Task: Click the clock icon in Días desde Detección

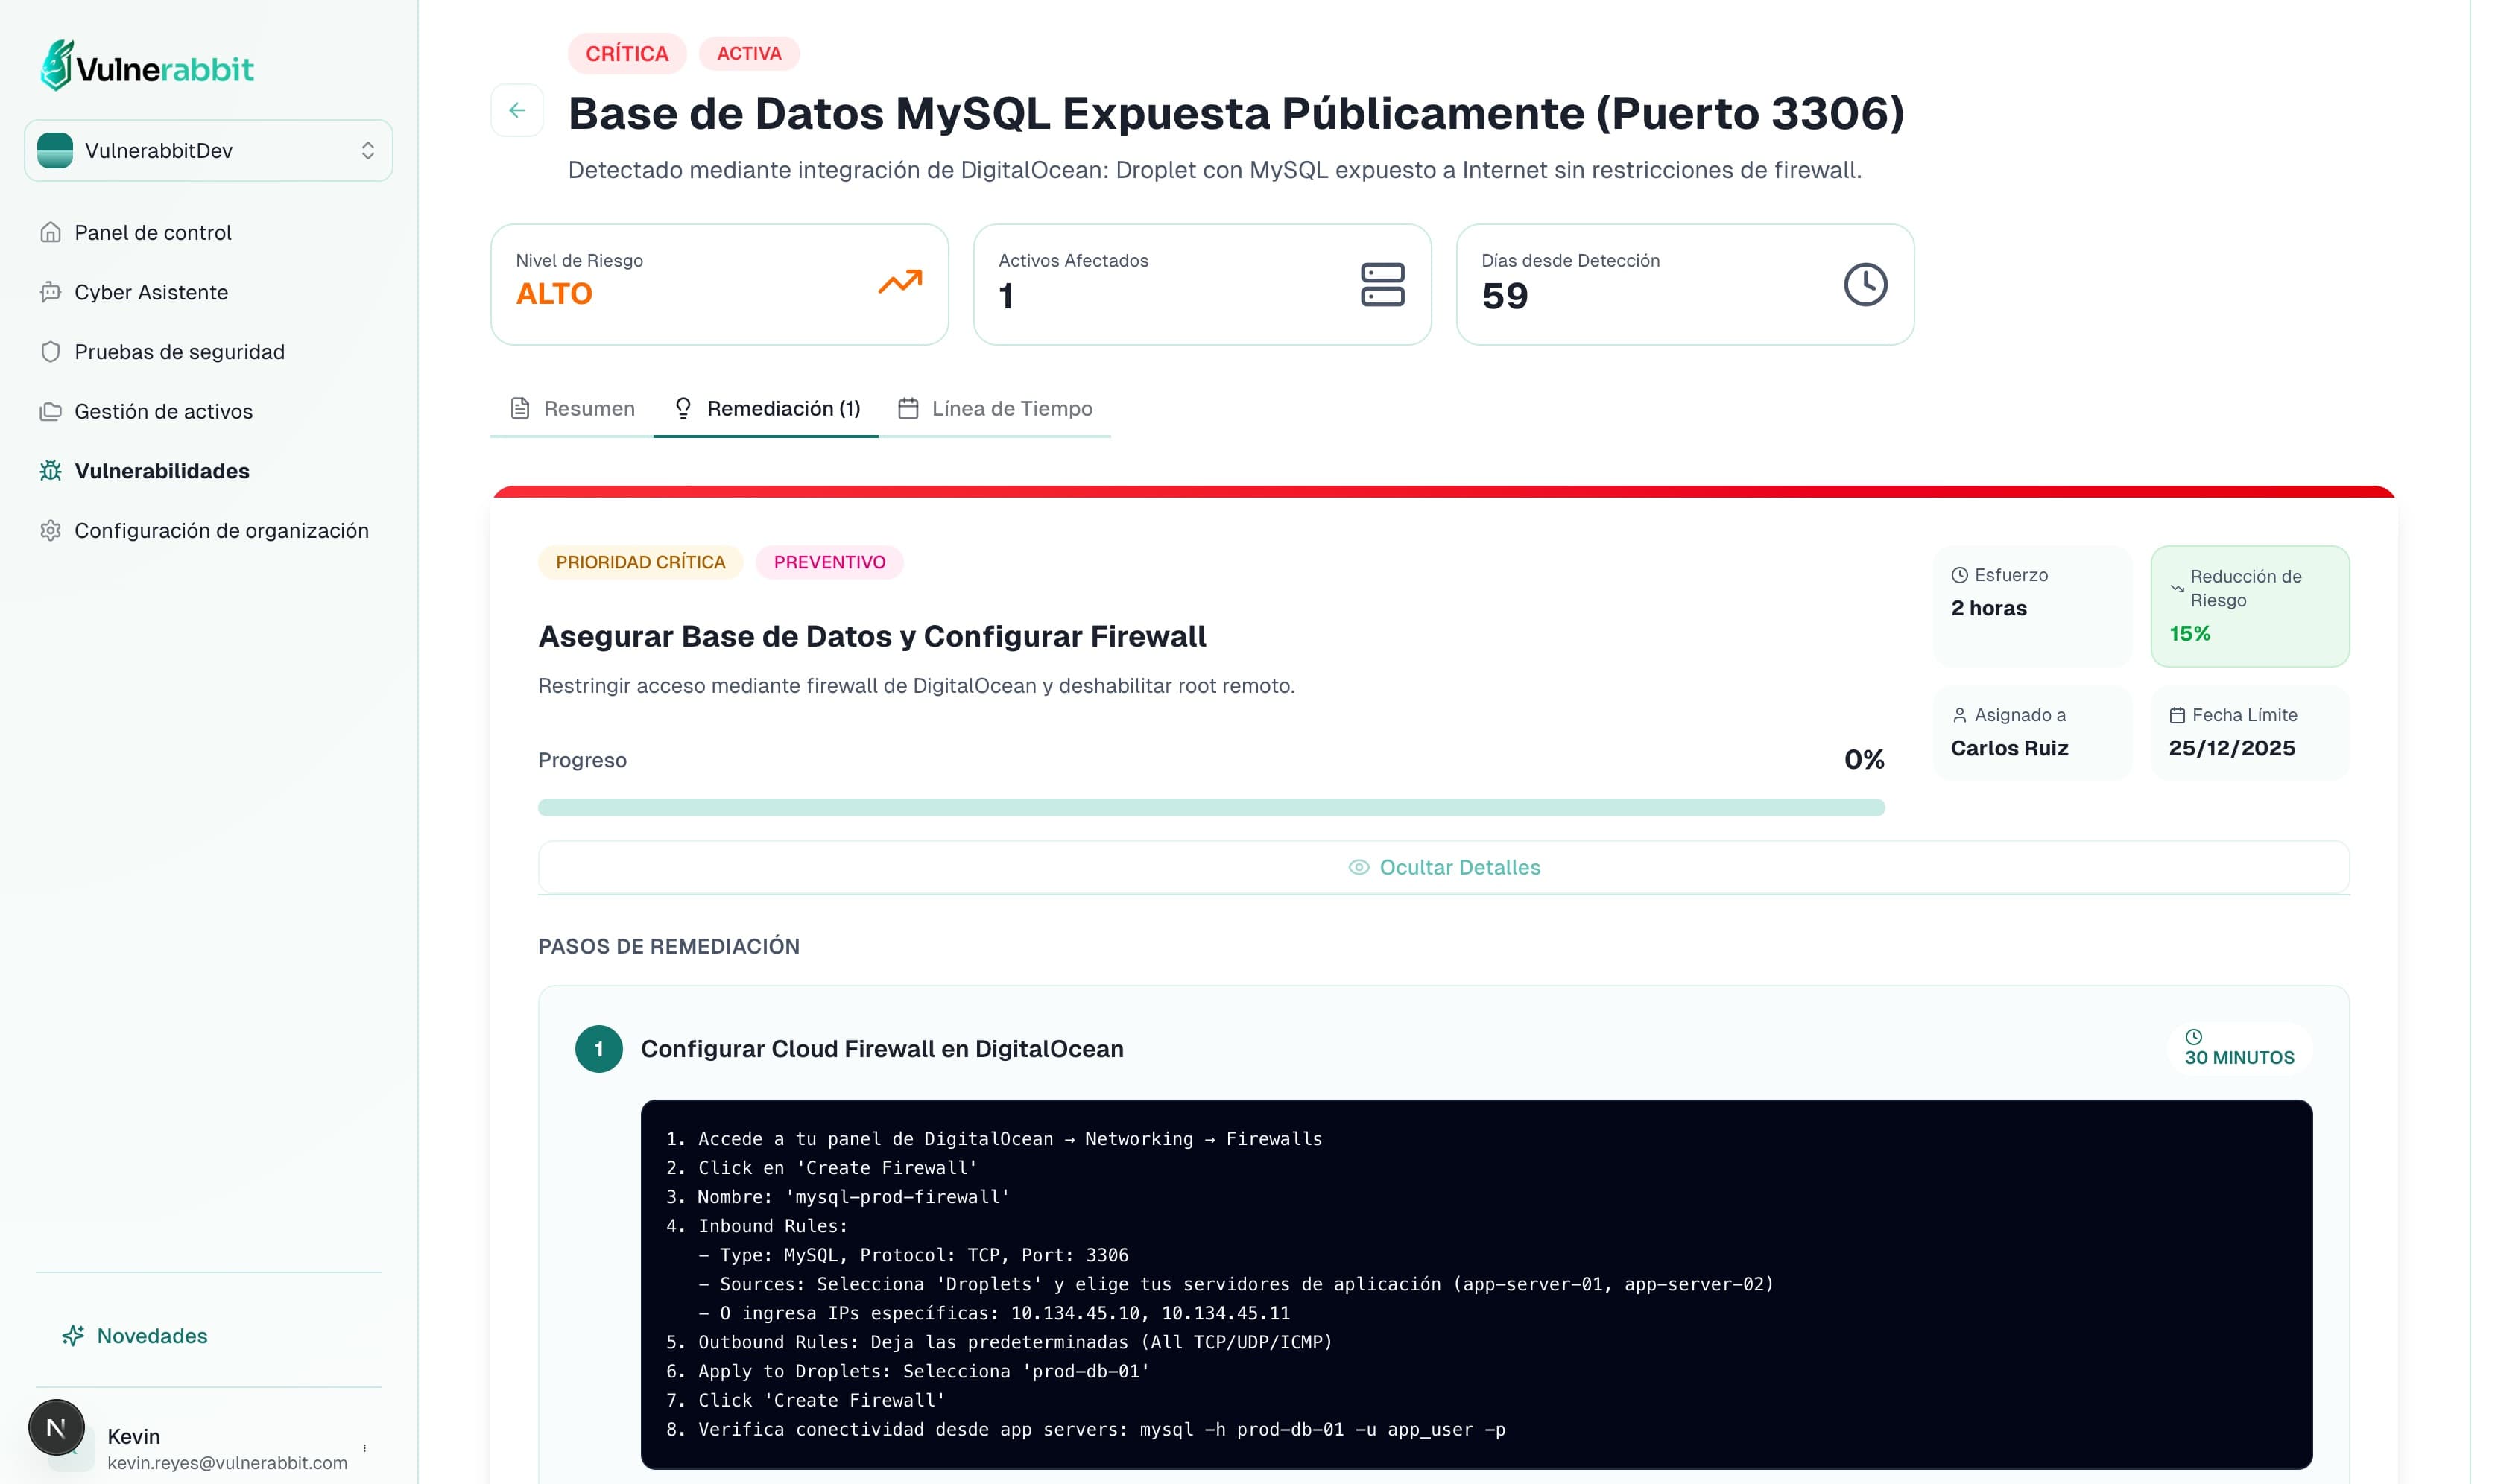Action: pos(1866,284)
